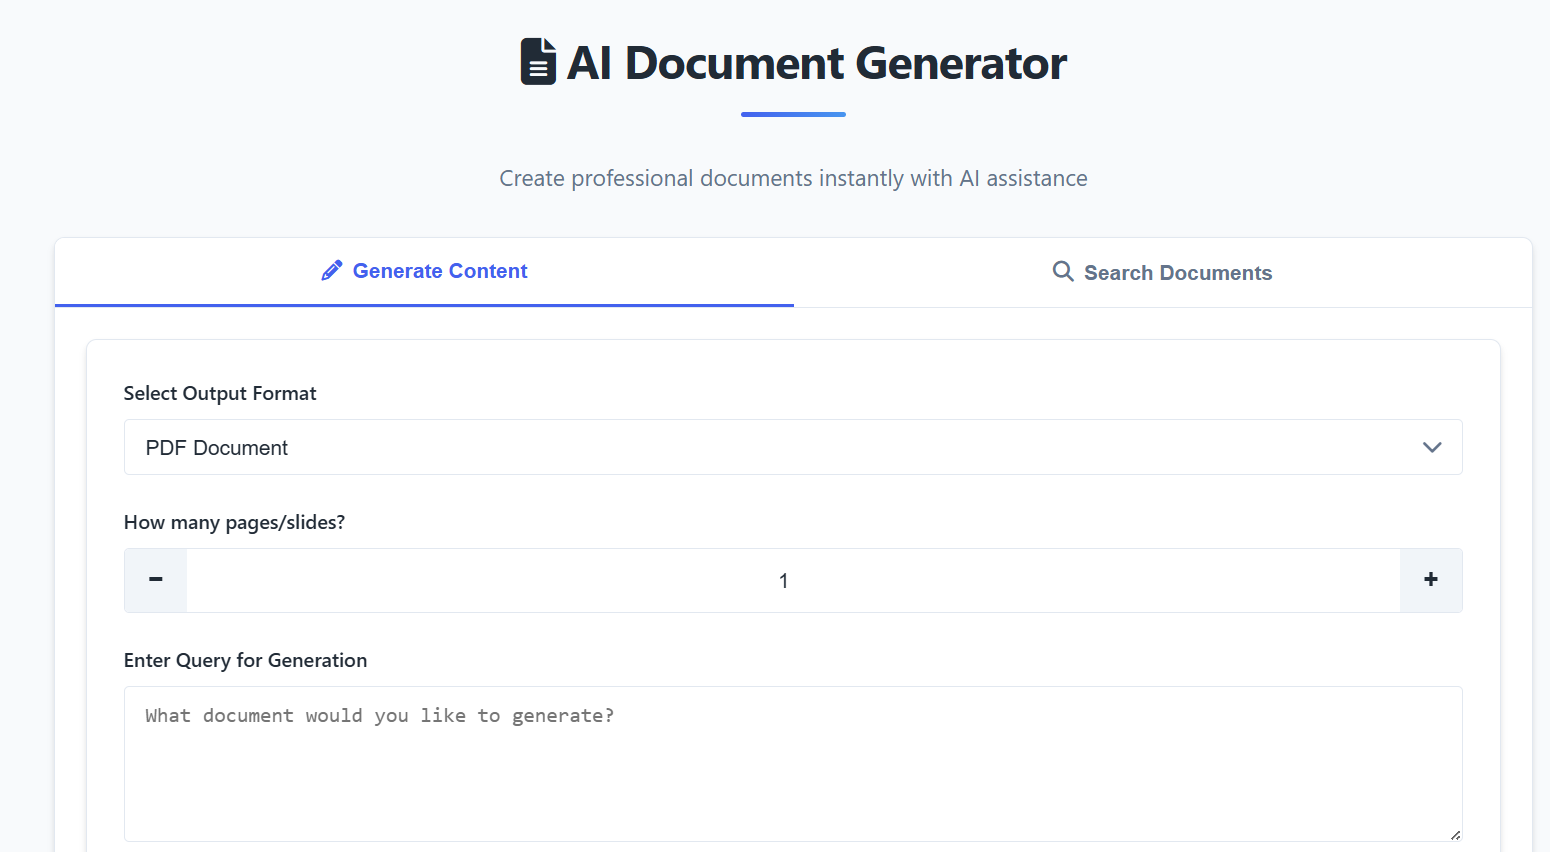Viewport: 1550px width, 852px height.
Task: Click the How many pages/slides label
Action: 234,523
